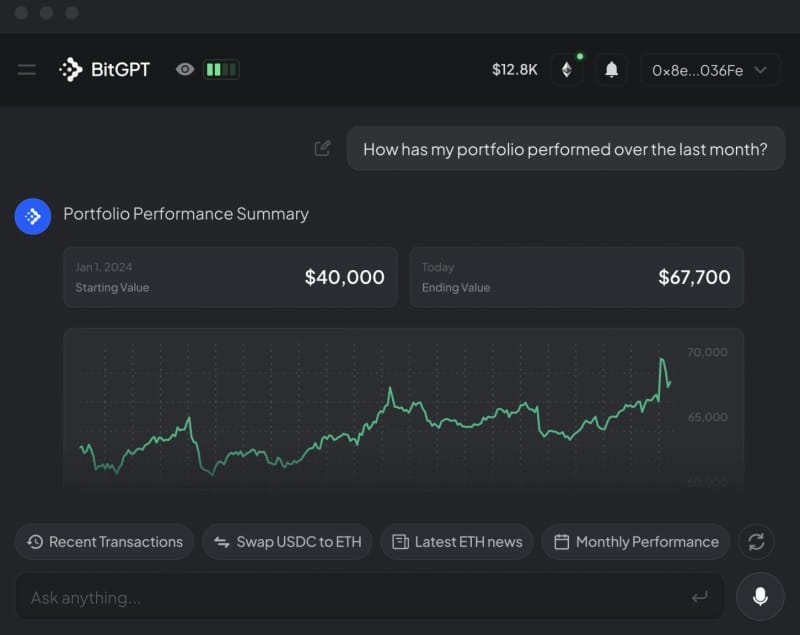
Task: Click the edit icon beside the question bubble
Action: coord(321,147)
